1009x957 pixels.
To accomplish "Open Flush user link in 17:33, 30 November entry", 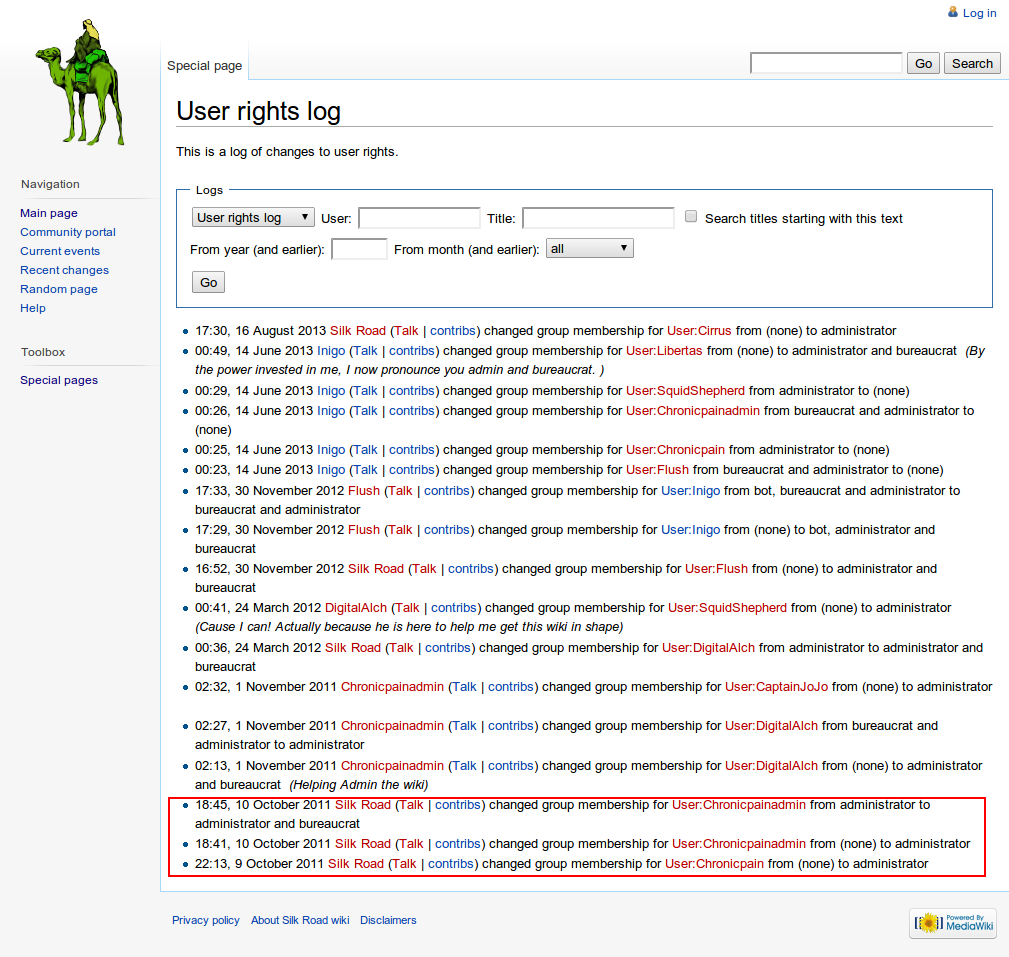I will (x=364, y=491).
